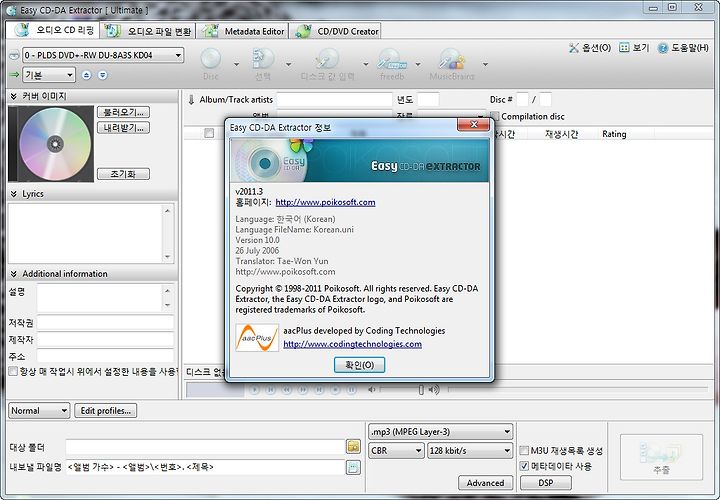Click the aacPlus logo in the dialog

[257, 338]
